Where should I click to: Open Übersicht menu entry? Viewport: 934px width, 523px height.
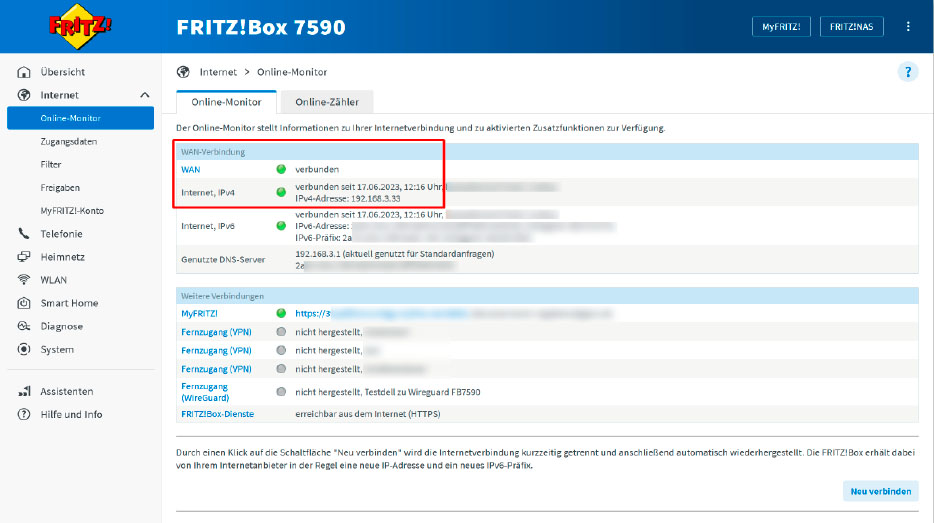pyautogui.click(x=63, y=72)
